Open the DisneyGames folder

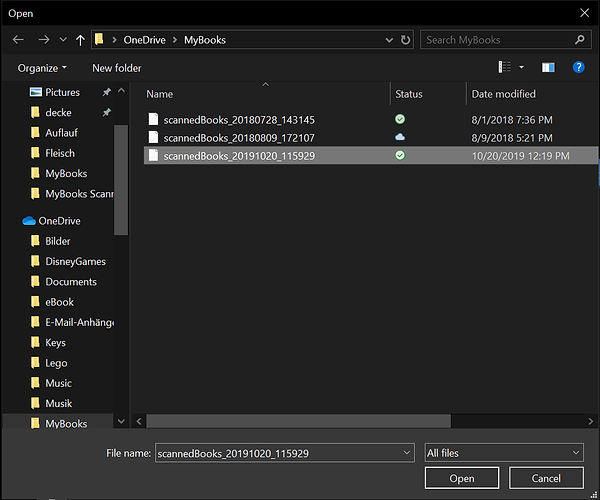pyautogui.click(x=75, y=261)
